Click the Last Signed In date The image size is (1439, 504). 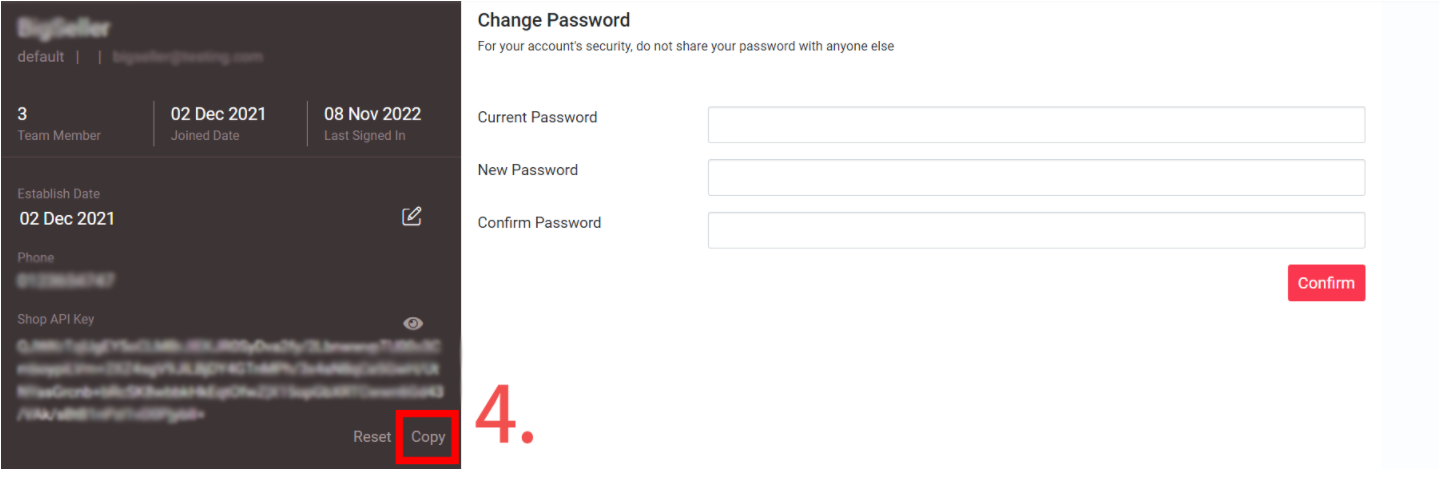pos(372,114)
